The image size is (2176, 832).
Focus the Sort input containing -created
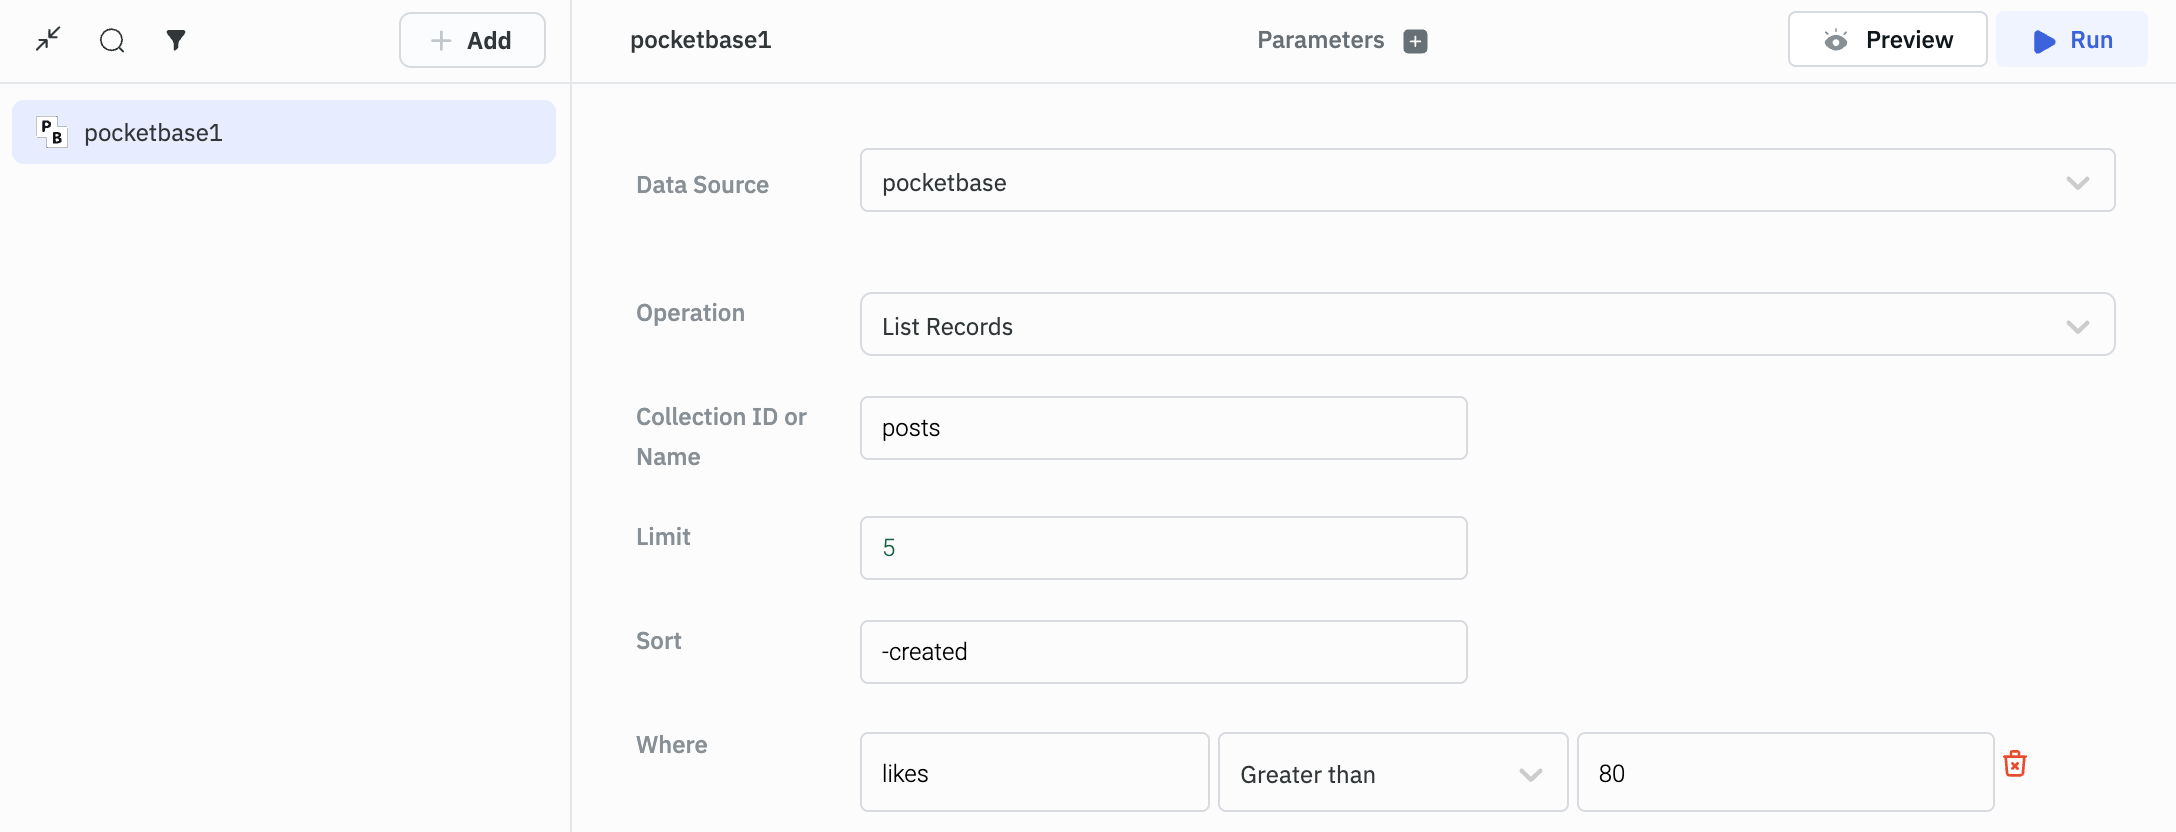pyautogui.click(x=1163, y=652)
